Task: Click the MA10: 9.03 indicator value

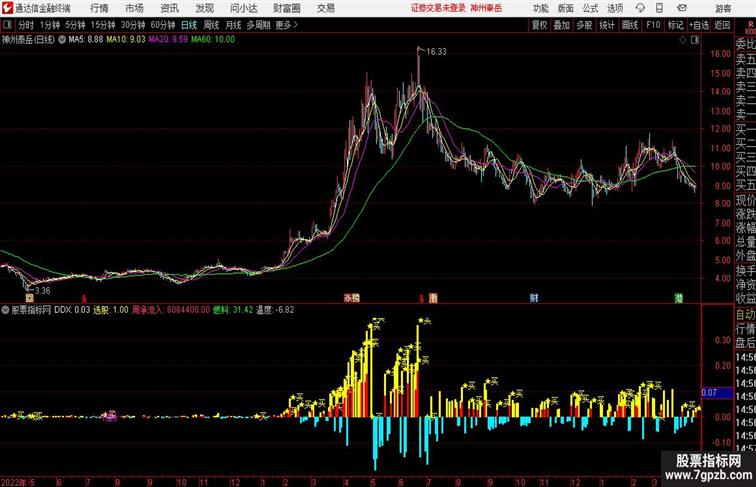Action: (126, 40)
